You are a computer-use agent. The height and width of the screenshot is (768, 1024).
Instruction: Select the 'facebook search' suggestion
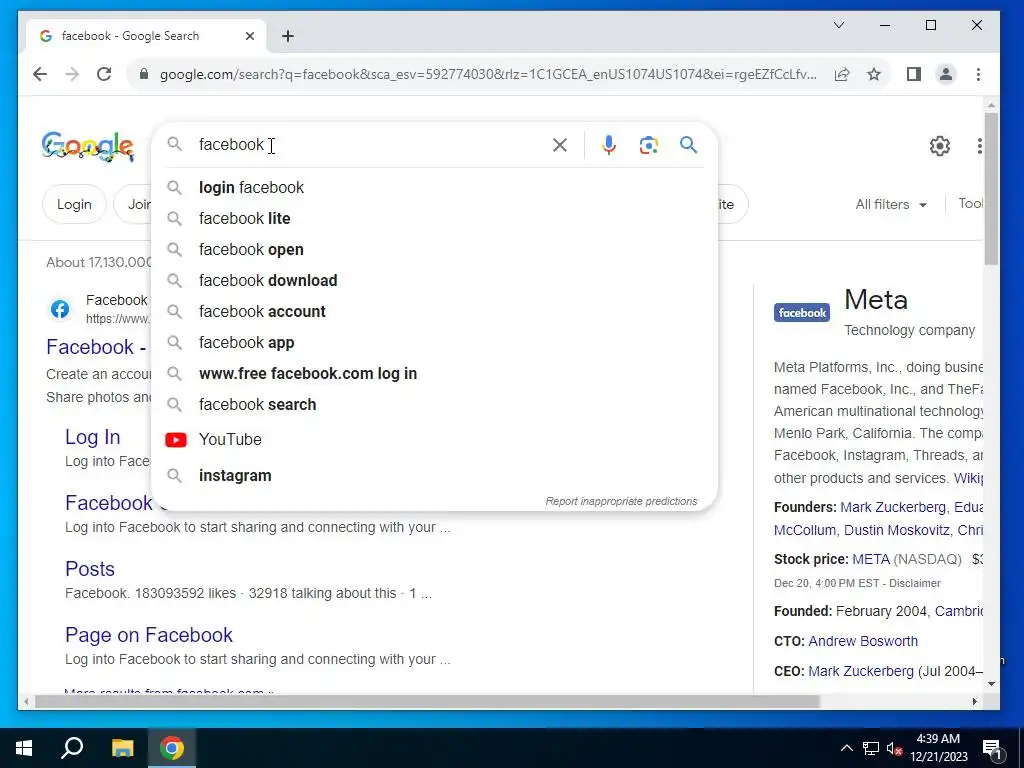pyautogui.click(x=434, y=405)
